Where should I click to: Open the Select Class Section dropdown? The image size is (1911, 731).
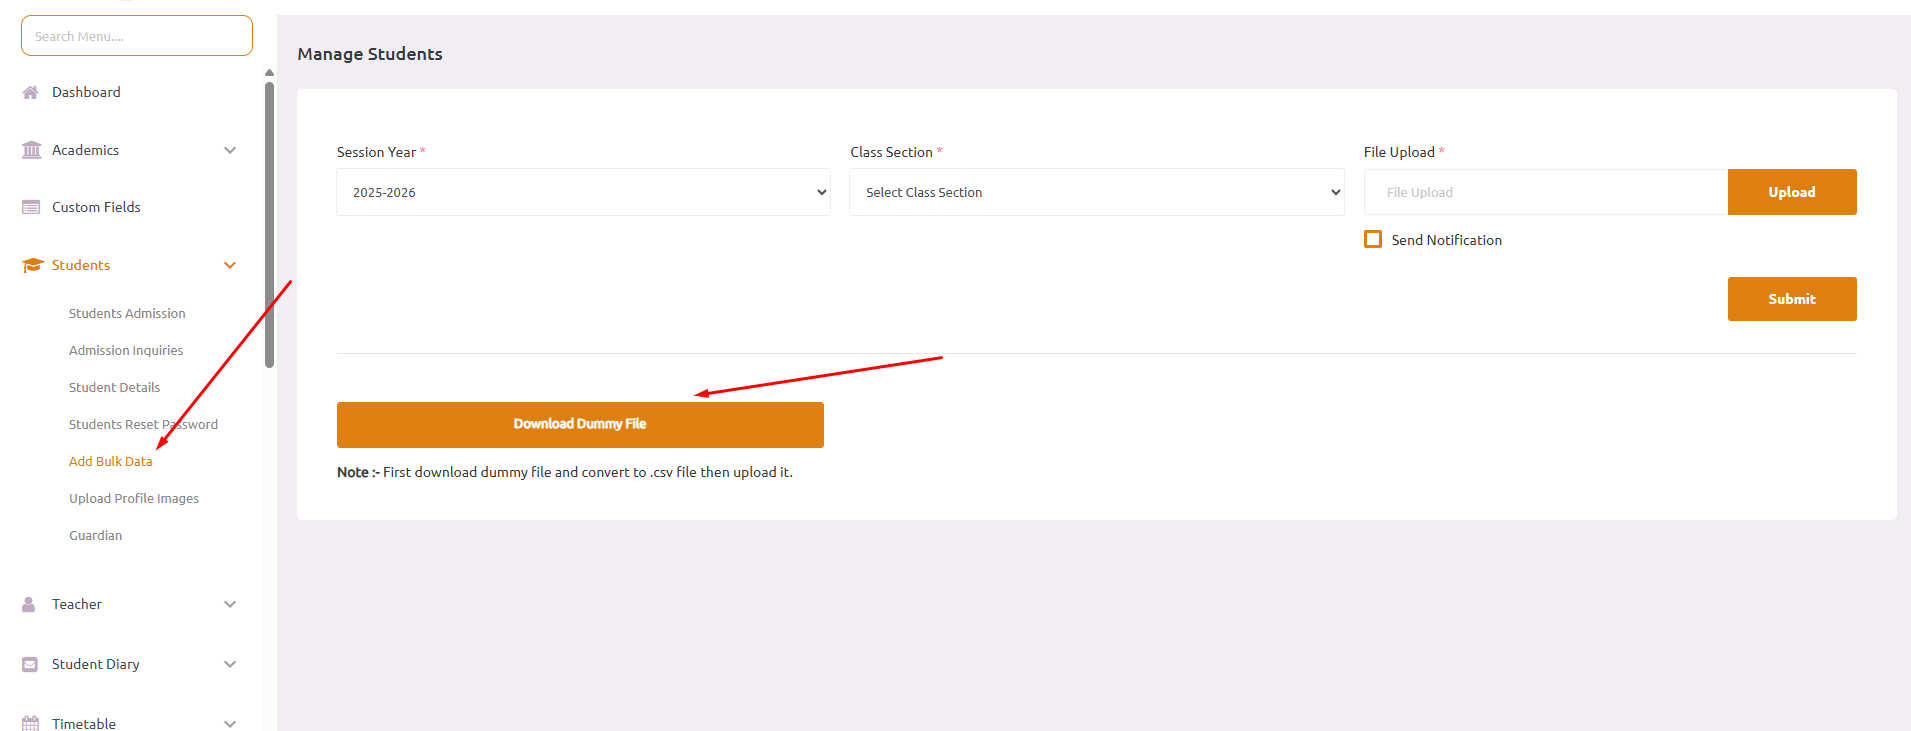[x=1096, y=192]
